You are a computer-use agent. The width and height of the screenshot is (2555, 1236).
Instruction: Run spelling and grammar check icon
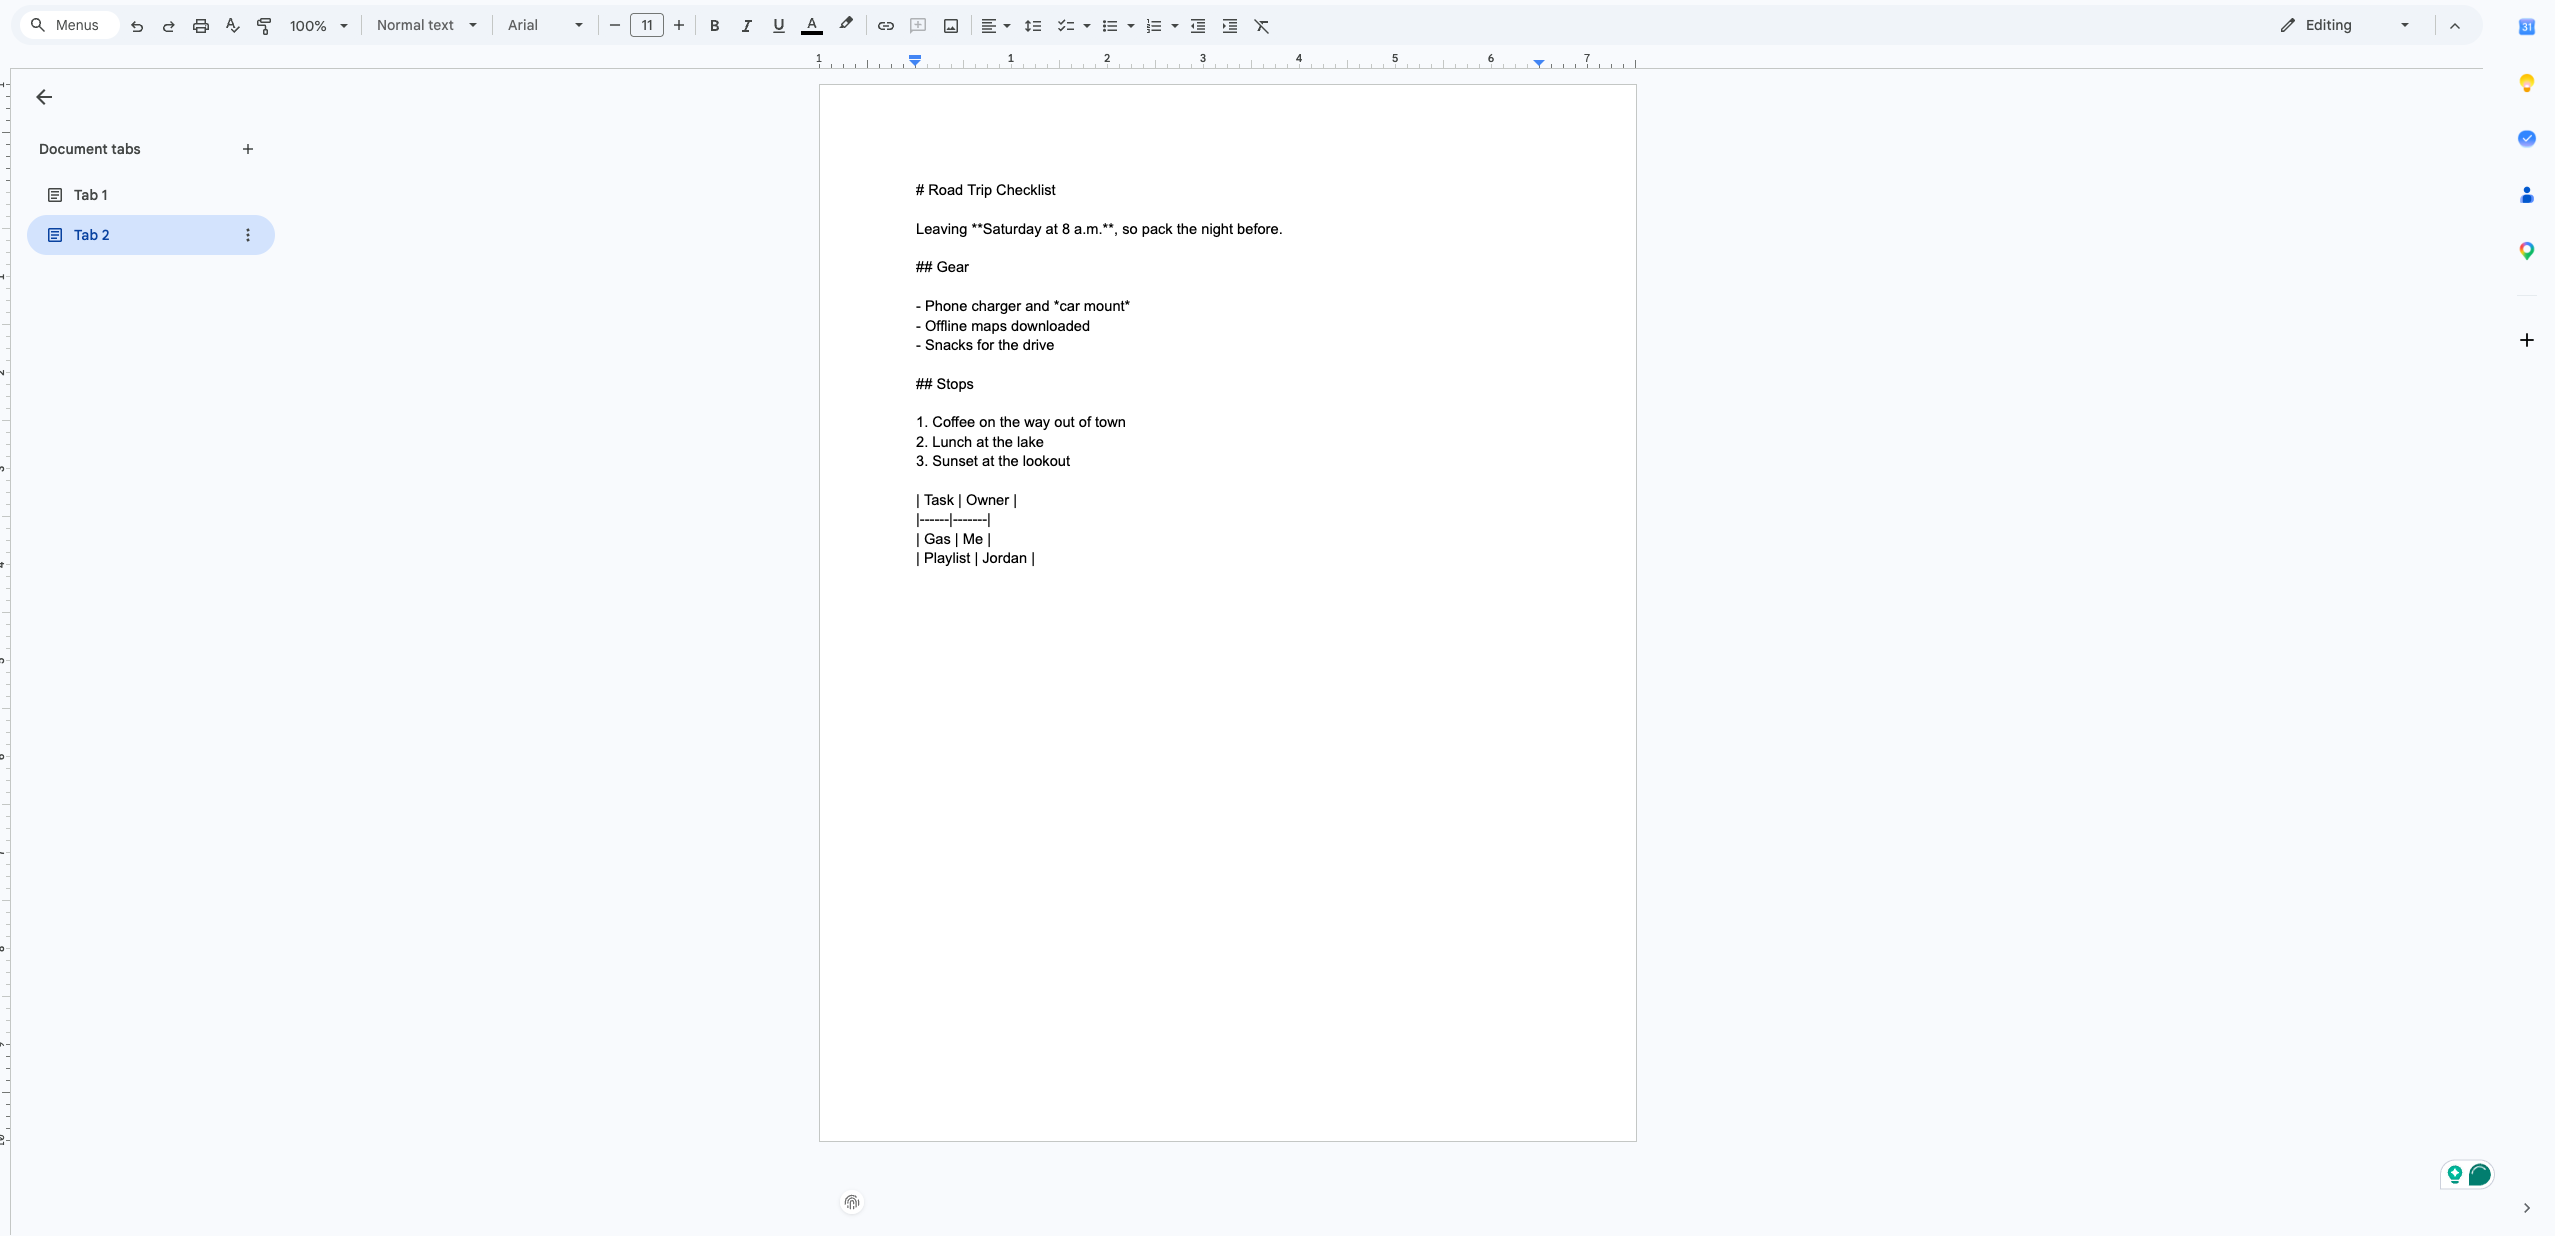pos(233,26)
